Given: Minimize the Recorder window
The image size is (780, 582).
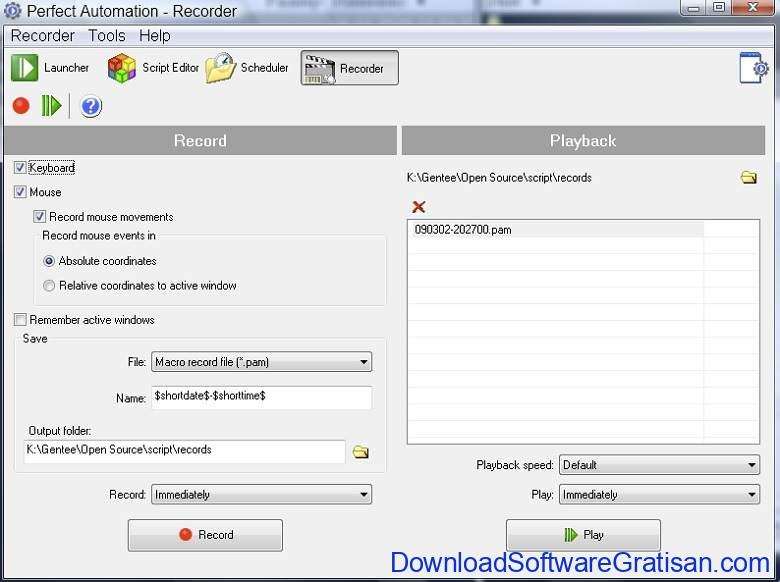Looking at the screenshot, I should click(694, 8).
